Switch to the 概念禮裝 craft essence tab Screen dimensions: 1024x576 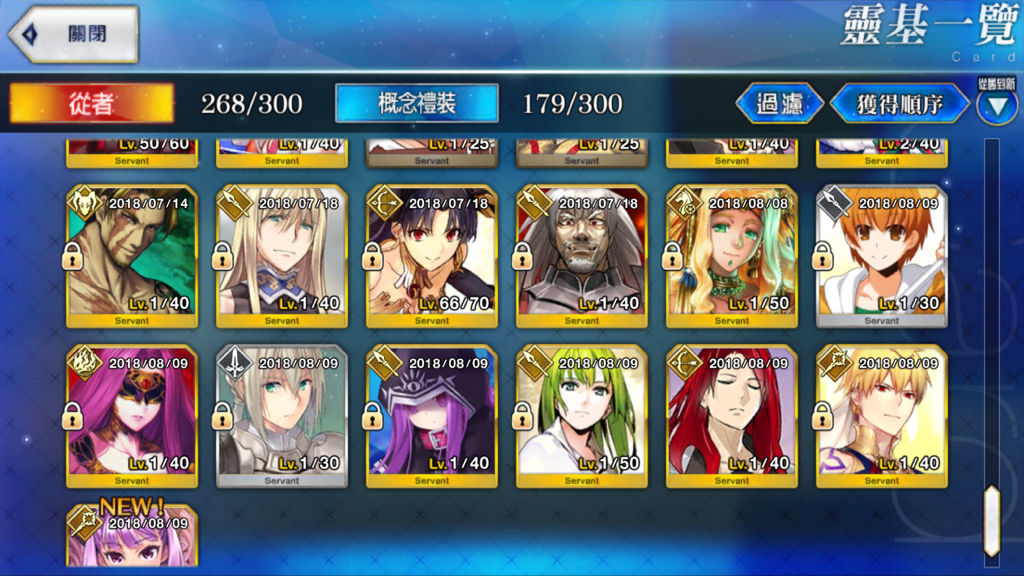(417, 103)
